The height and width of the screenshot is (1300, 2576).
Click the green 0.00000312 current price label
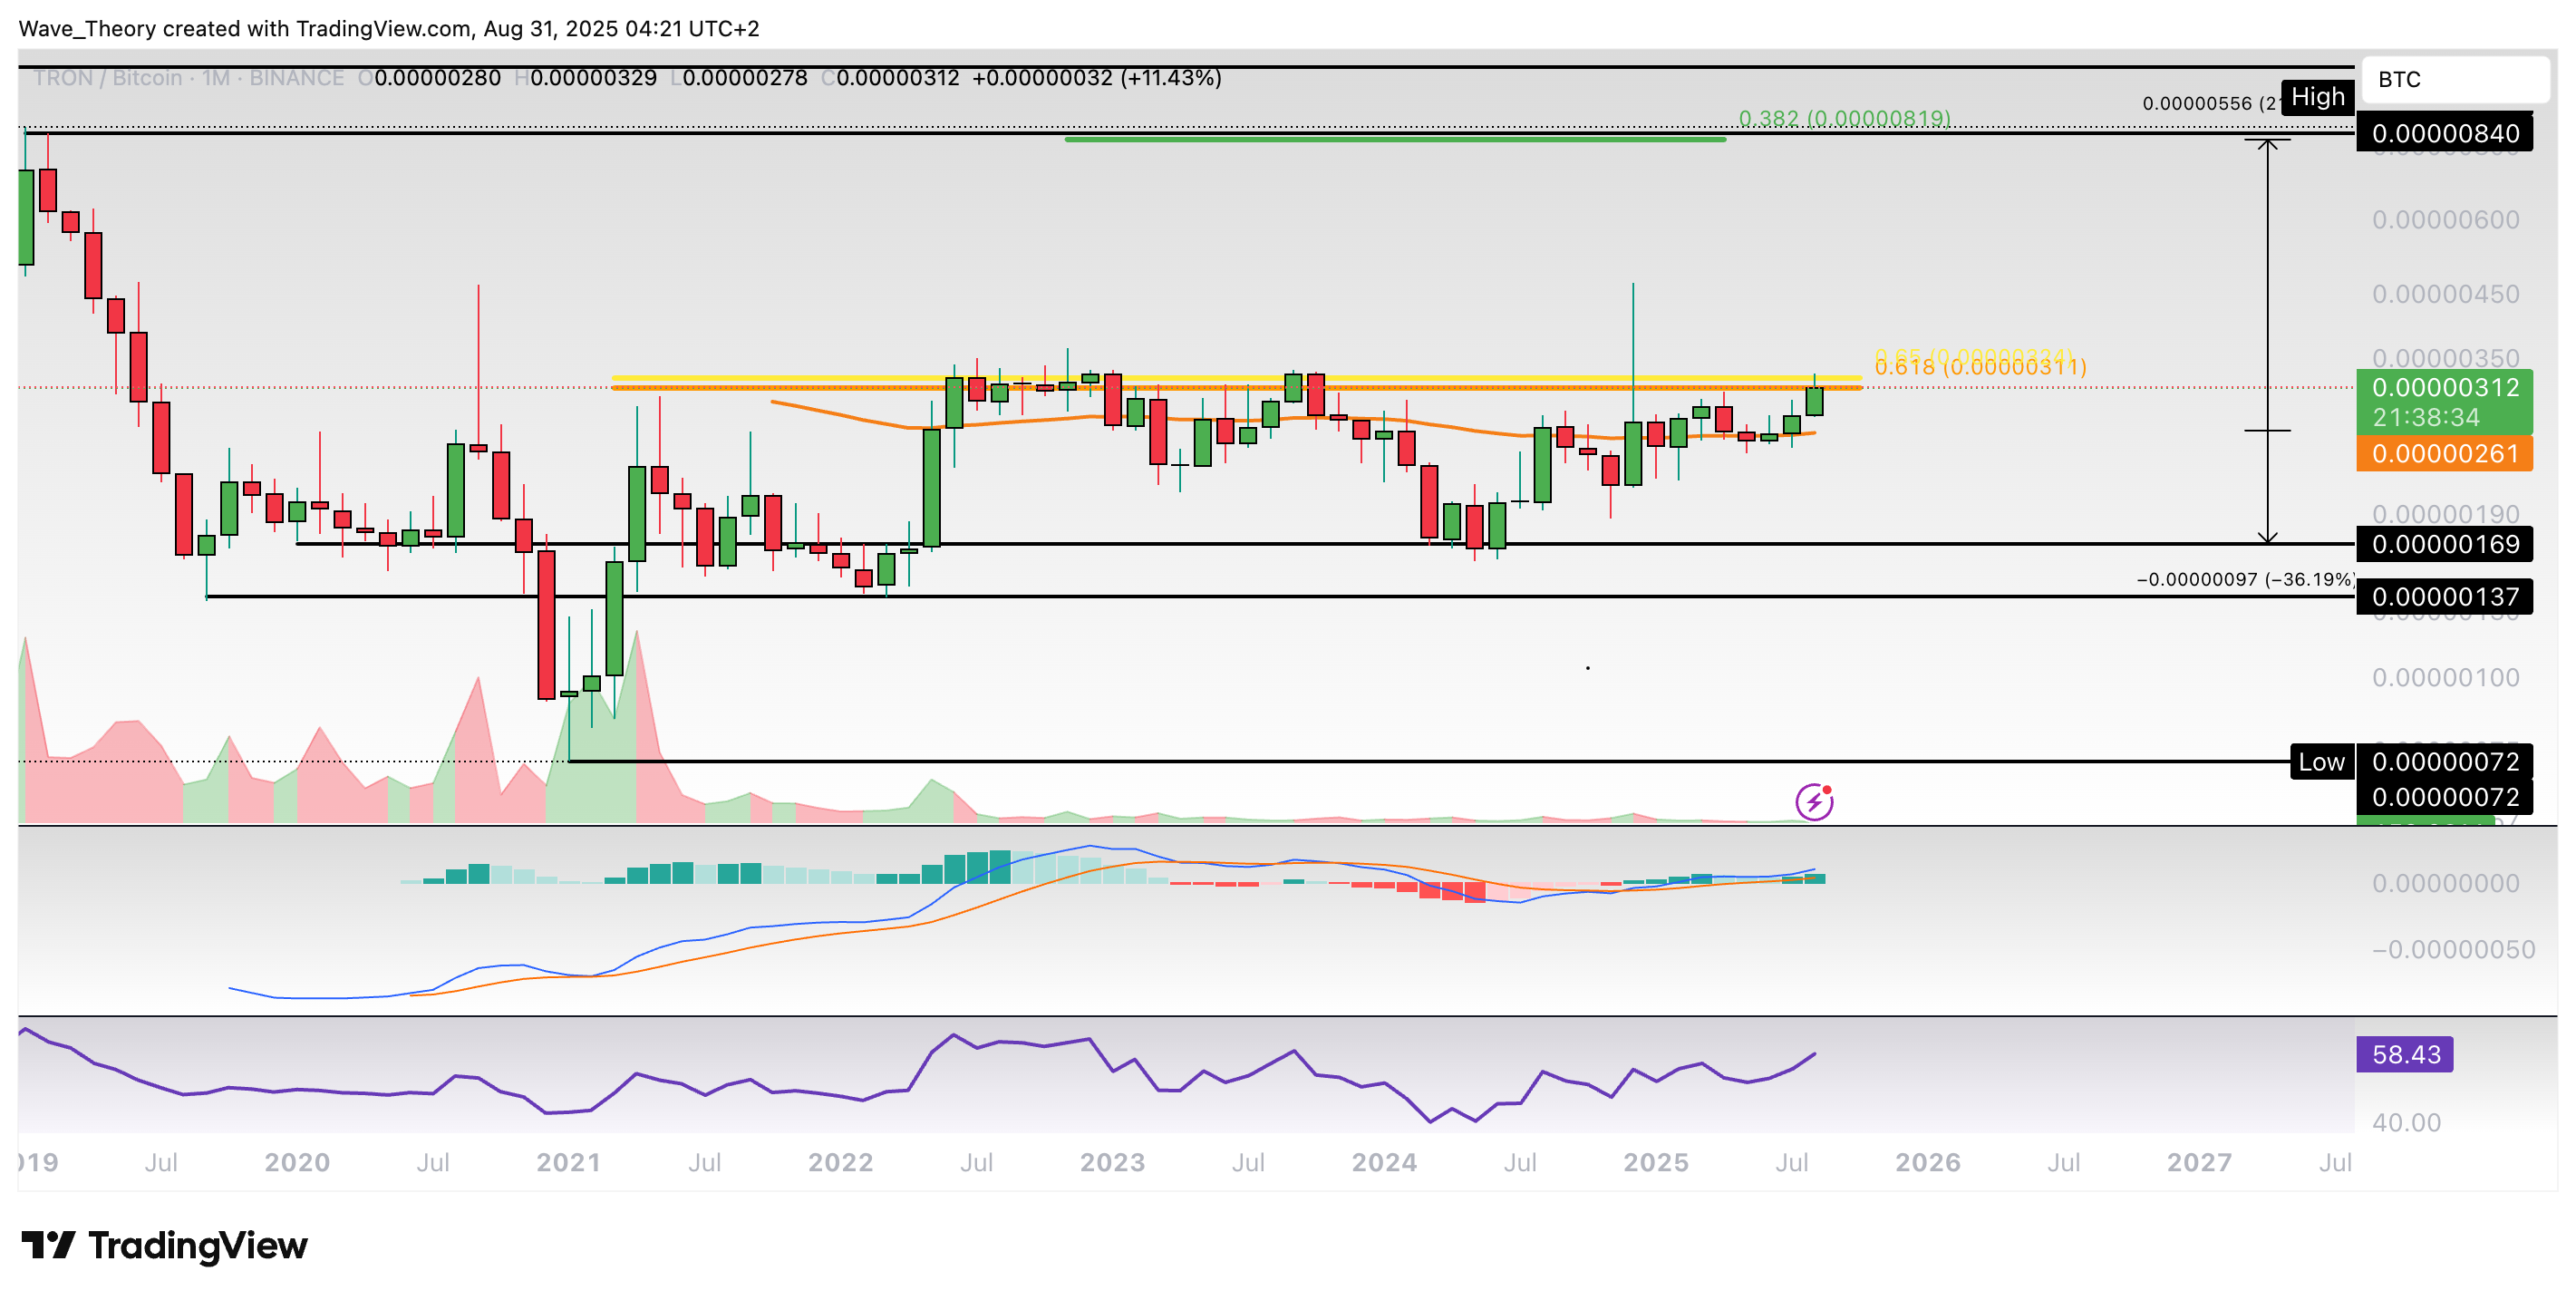[2444, 388]
